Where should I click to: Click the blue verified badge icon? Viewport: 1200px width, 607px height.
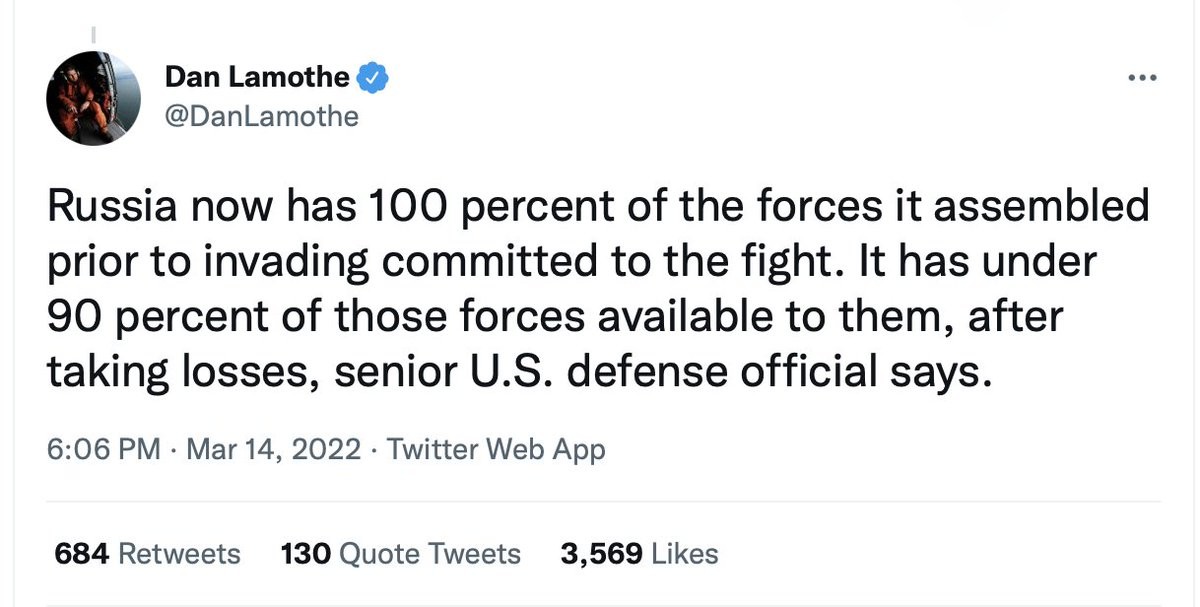point(373,77)
